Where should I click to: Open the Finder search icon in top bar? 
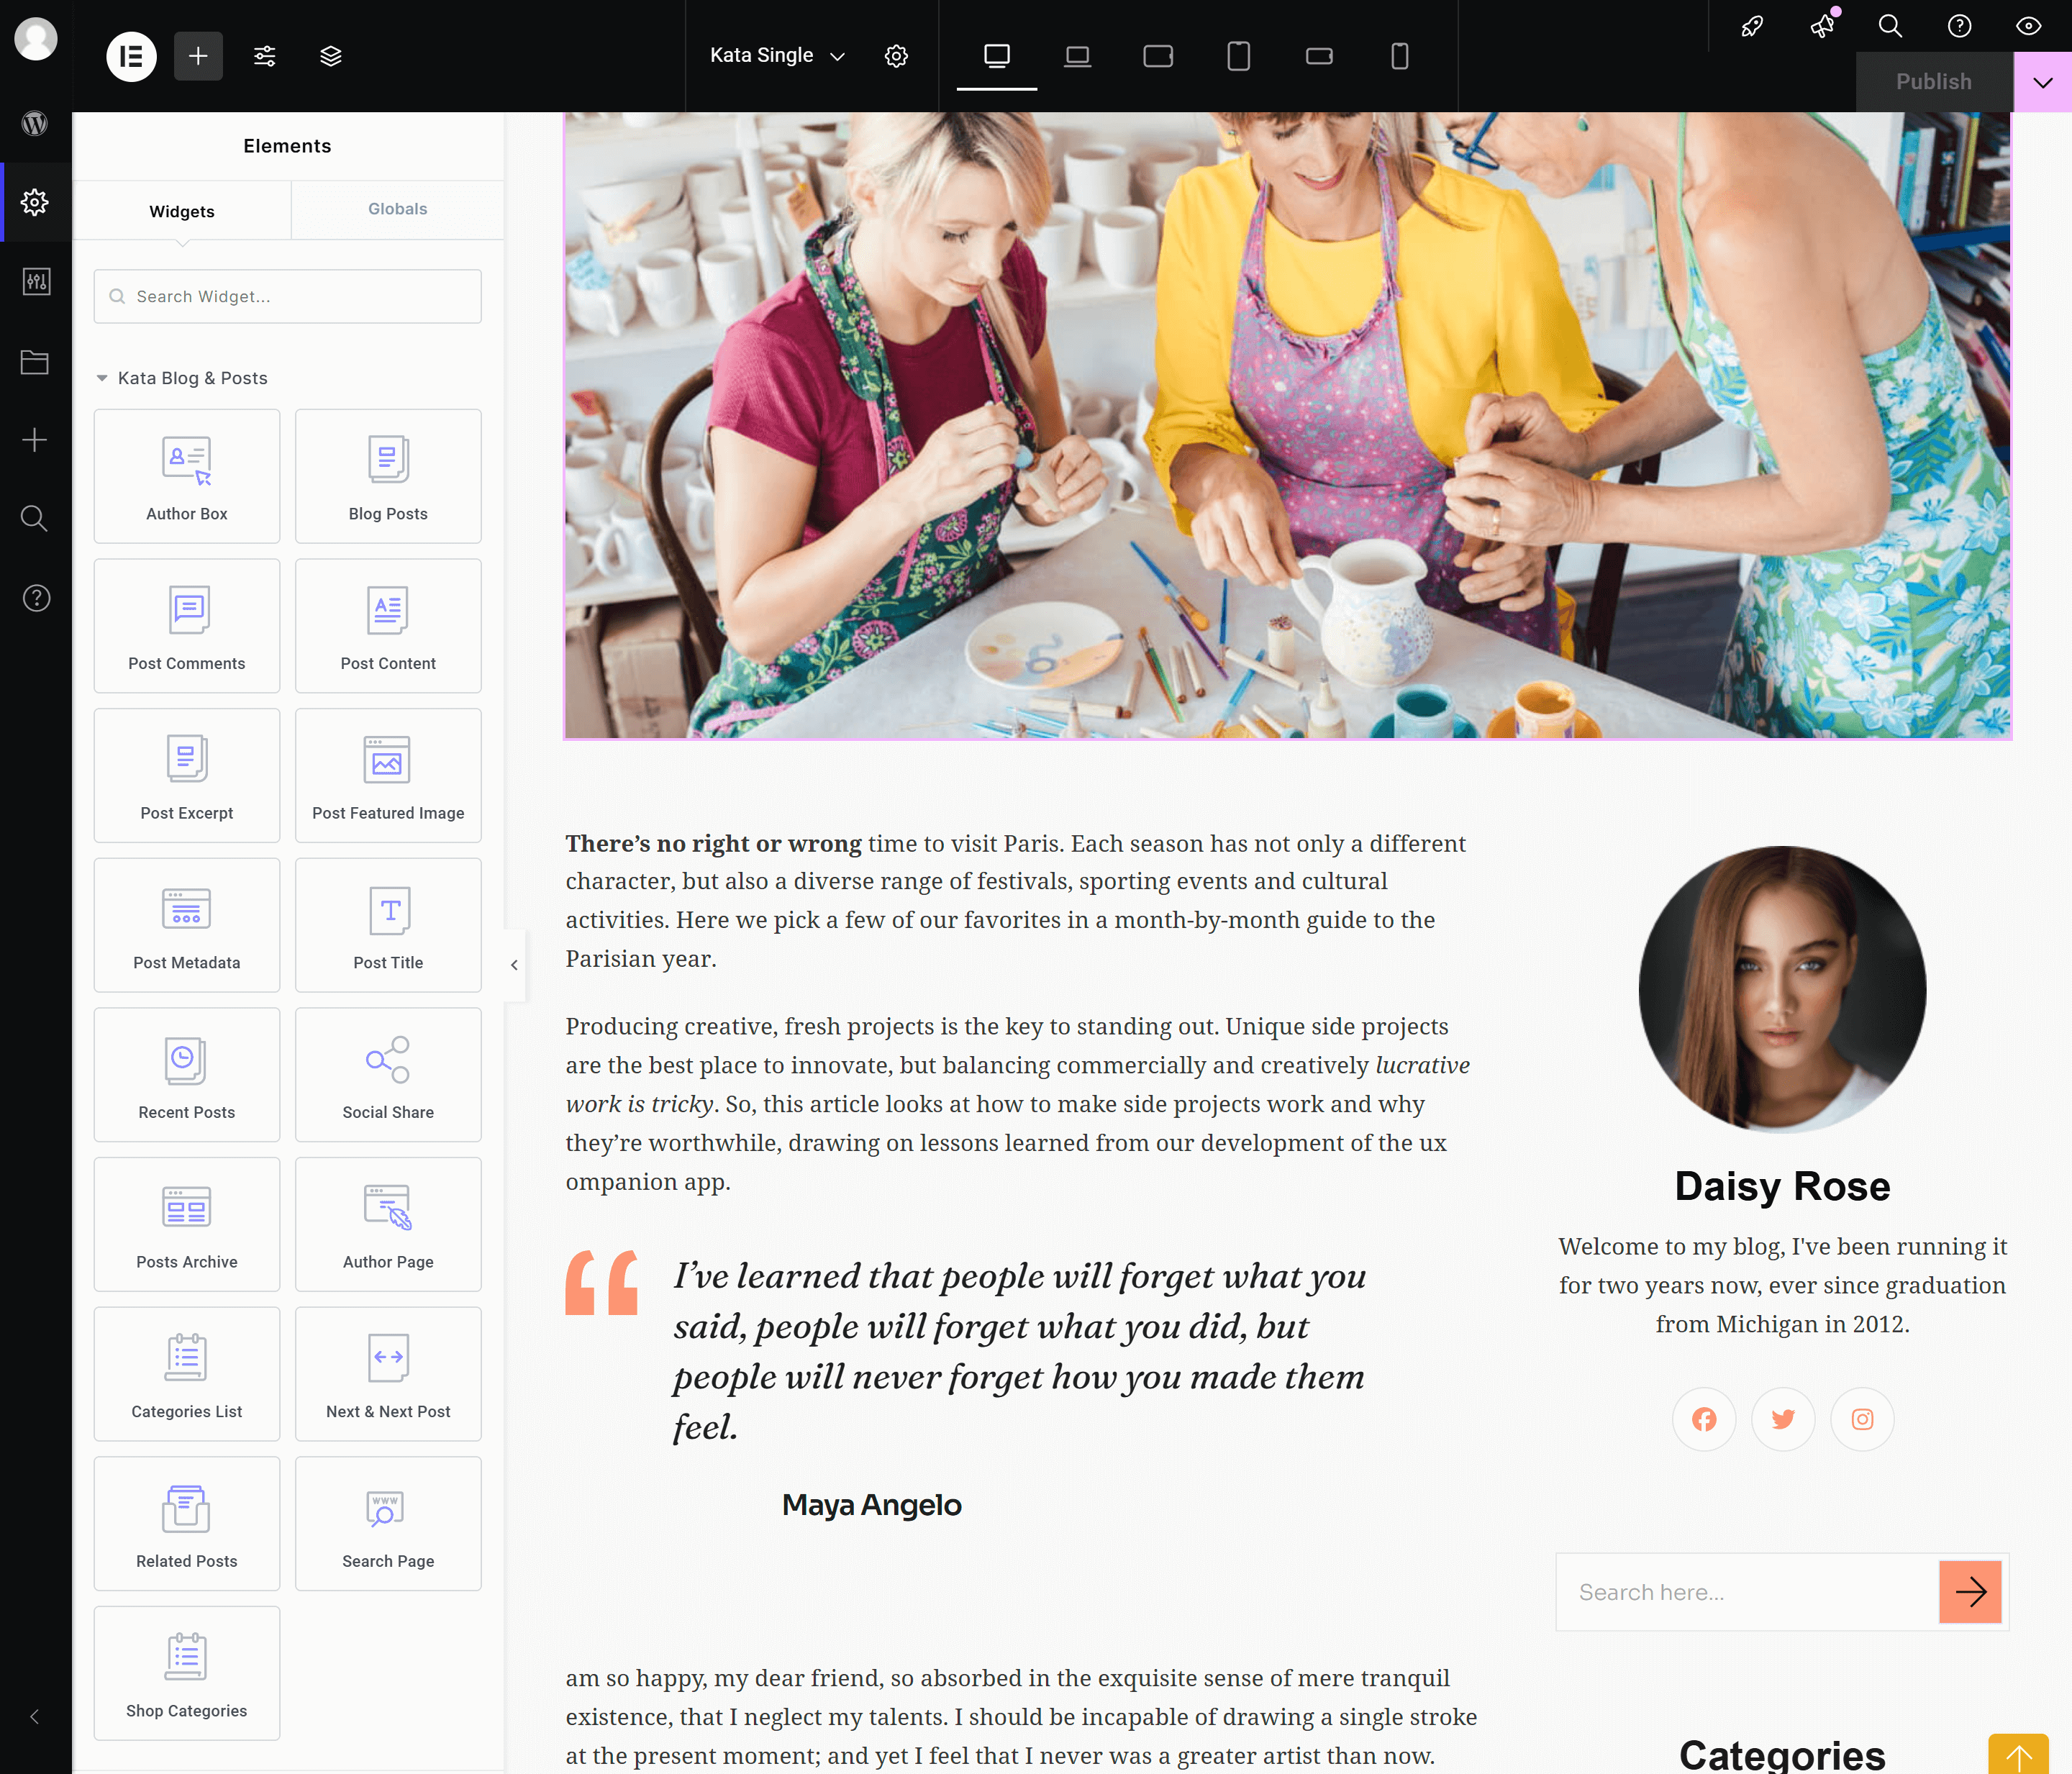(1889, 26)
